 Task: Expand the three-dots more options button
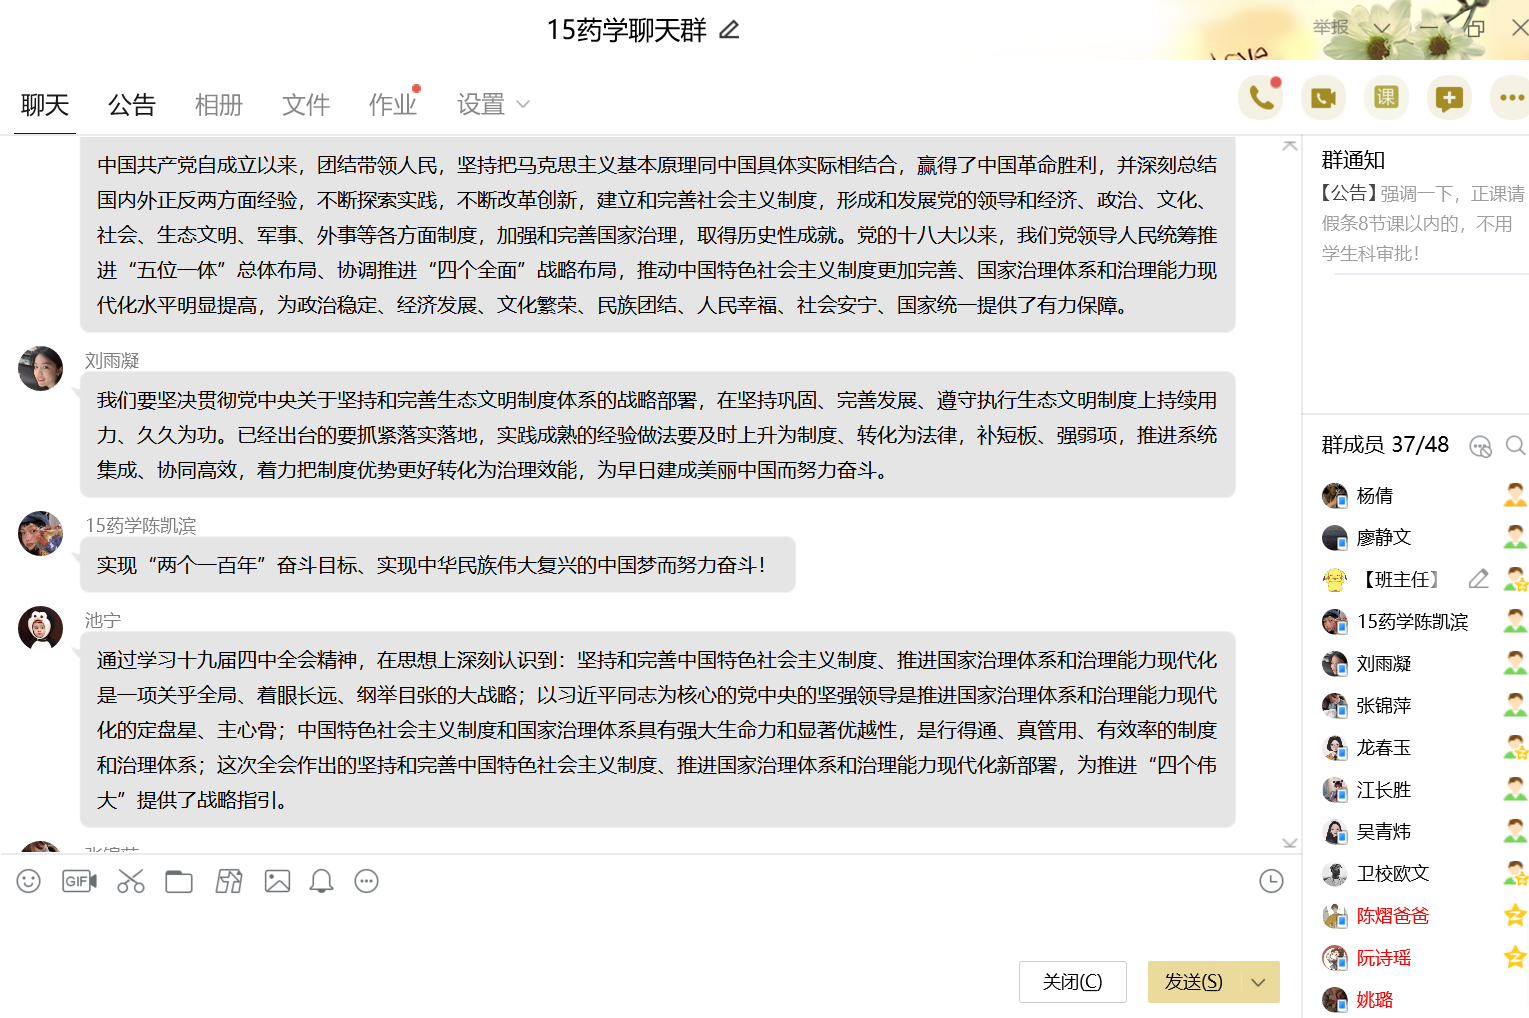(1511, 98)
